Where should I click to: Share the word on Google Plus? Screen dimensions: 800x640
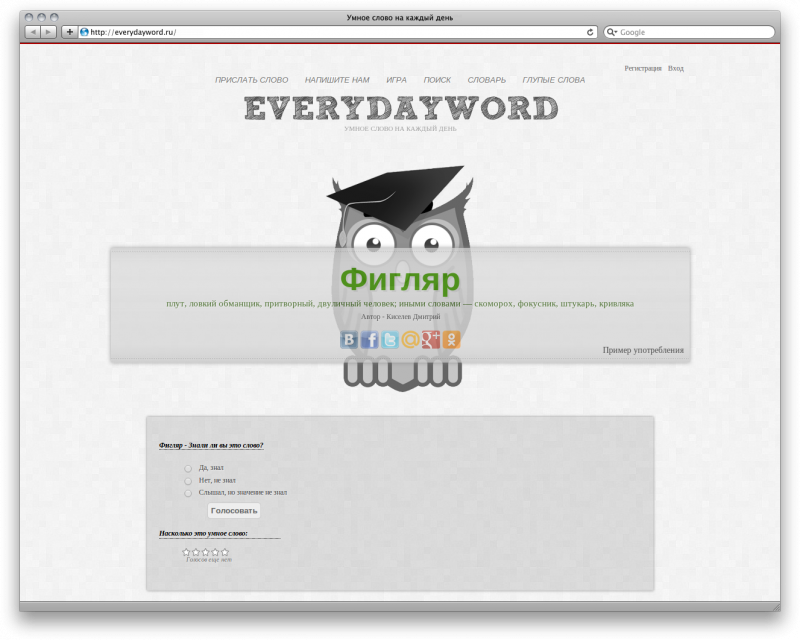coord(431,340)
